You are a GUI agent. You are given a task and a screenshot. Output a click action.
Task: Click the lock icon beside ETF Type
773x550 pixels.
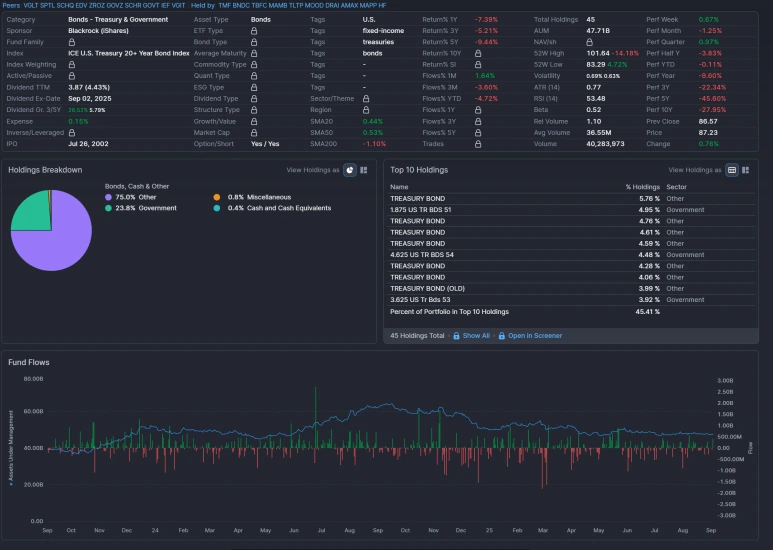pos(254,31)
